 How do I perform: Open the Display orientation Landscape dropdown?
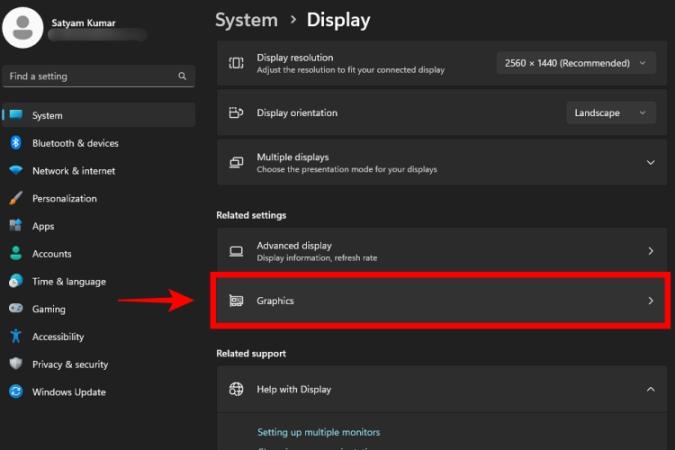click(x=610, y=113)
